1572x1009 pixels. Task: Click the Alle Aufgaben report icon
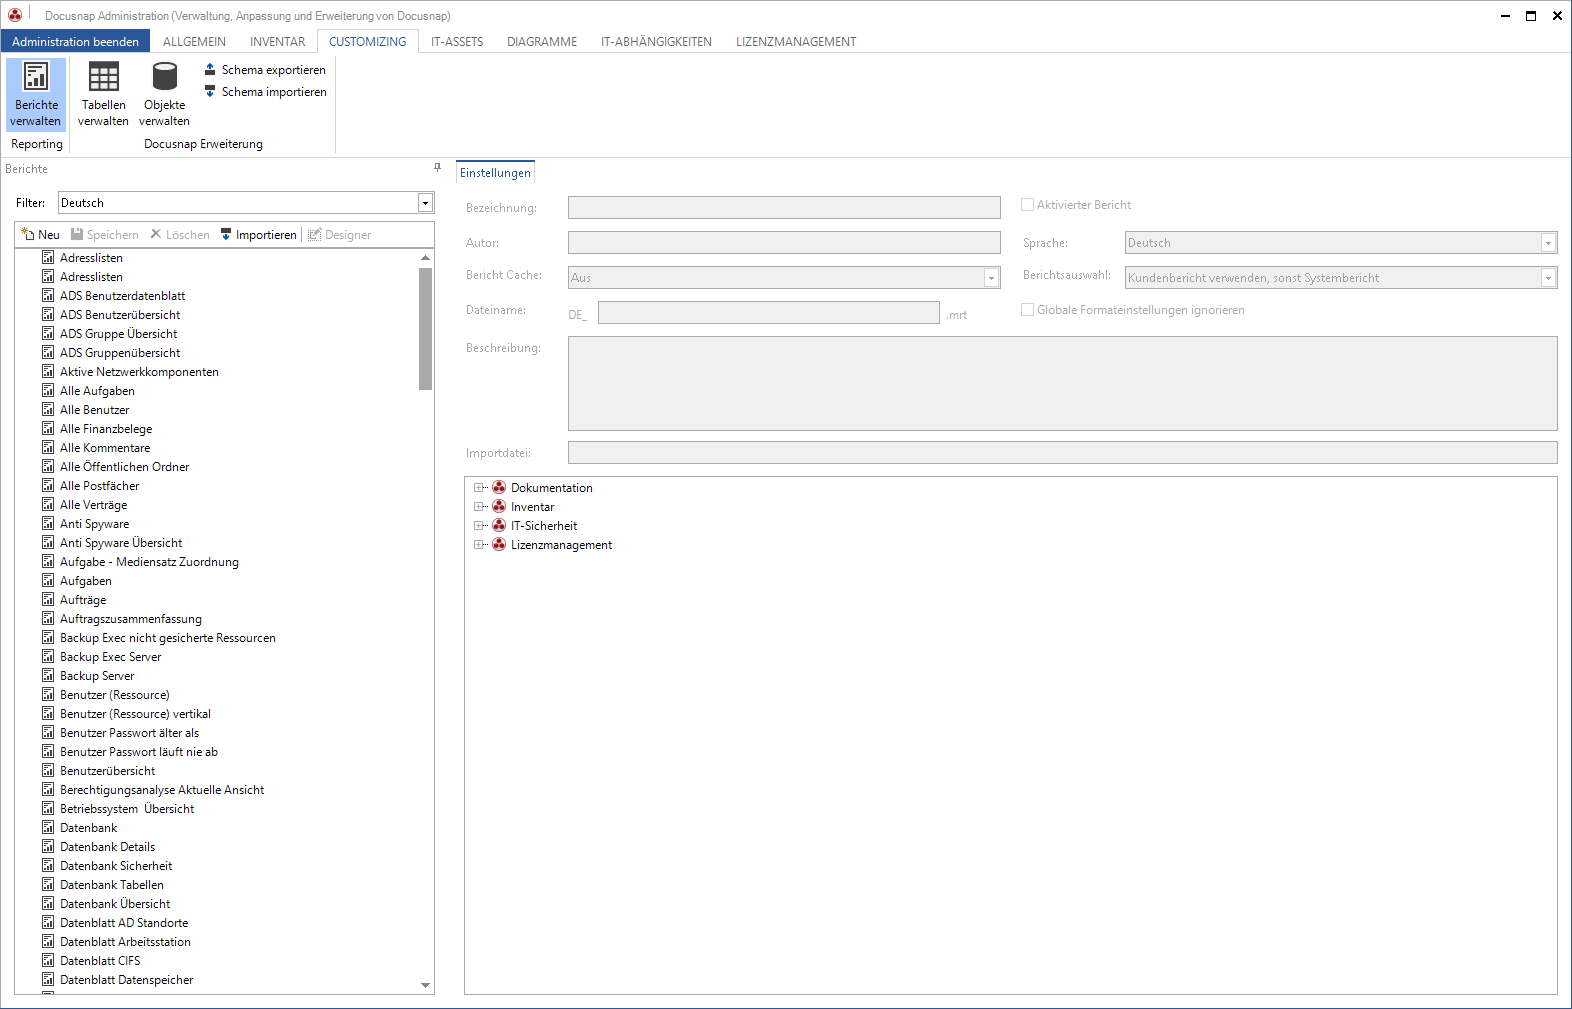[48, 390]
